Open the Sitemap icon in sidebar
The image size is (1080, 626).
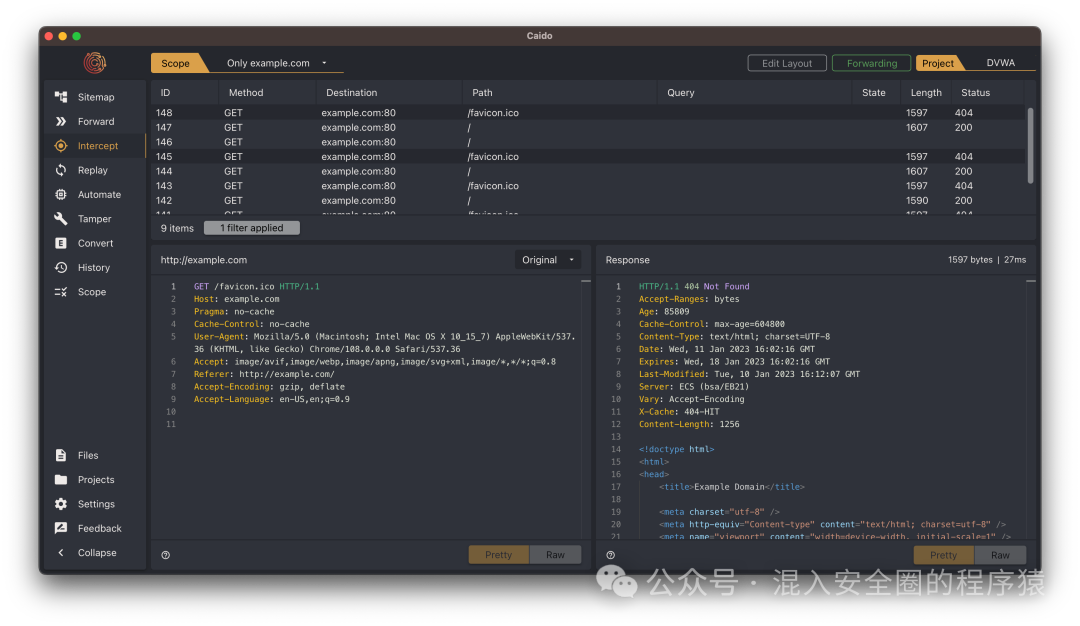pyautogui.click(x=61, y=97)
